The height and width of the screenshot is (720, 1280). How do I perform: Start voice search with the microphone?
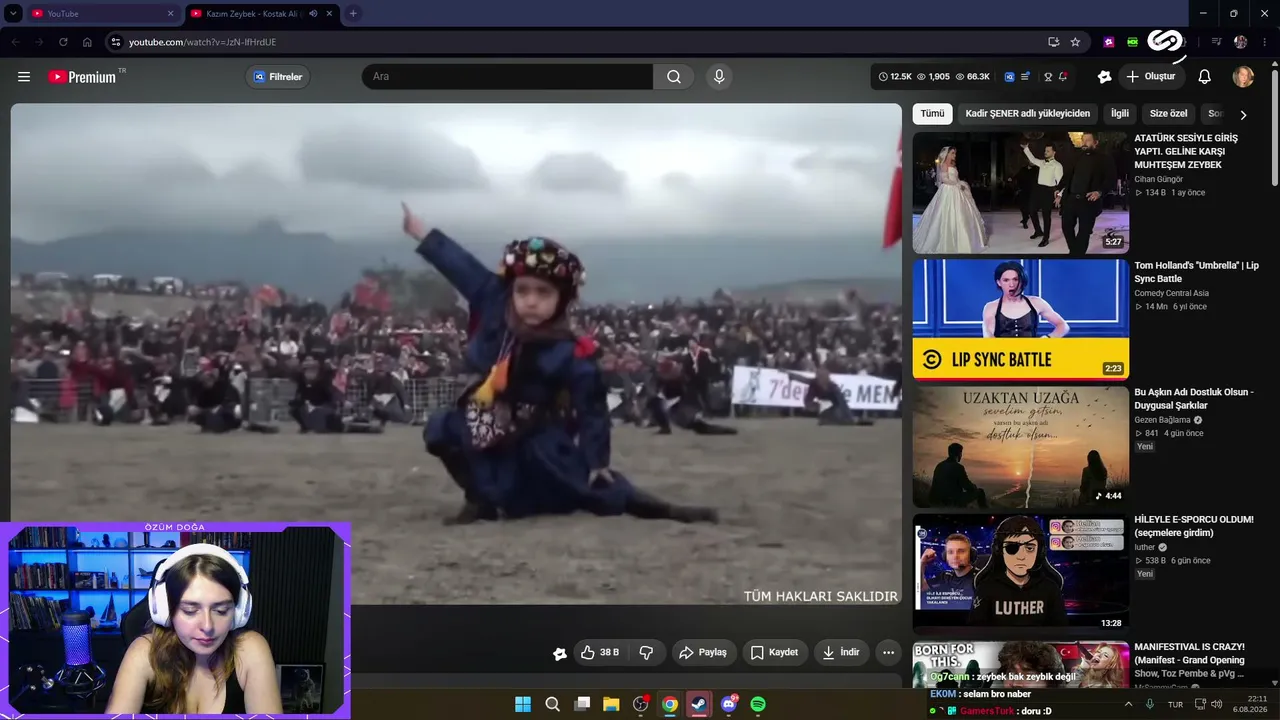point(718,77)
